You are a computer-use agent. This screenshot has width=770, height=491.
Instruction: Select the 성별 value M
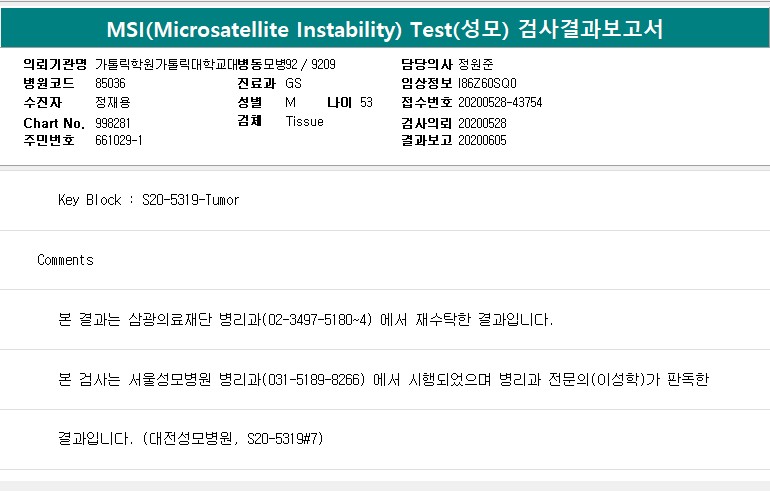coord(290,102)
